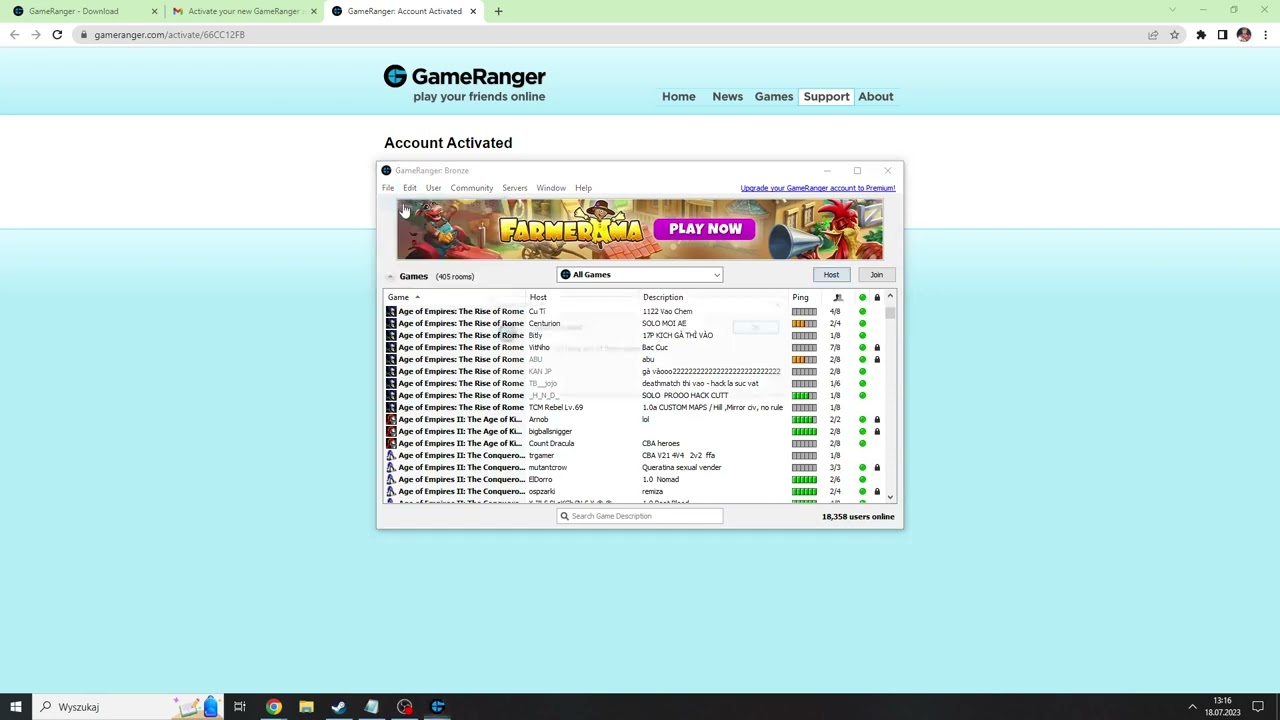The height and width of the screenshot is (720, 1280).
Task: Sort by the padlock column header
Action: [877, 297]
